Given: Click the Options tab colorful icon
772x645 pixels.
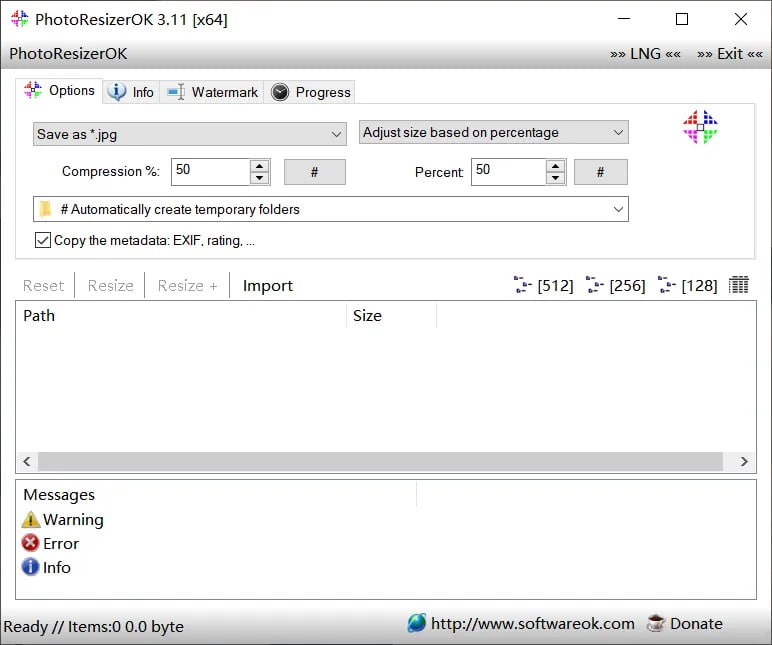Looking at the screenshot, I should 33,90.
